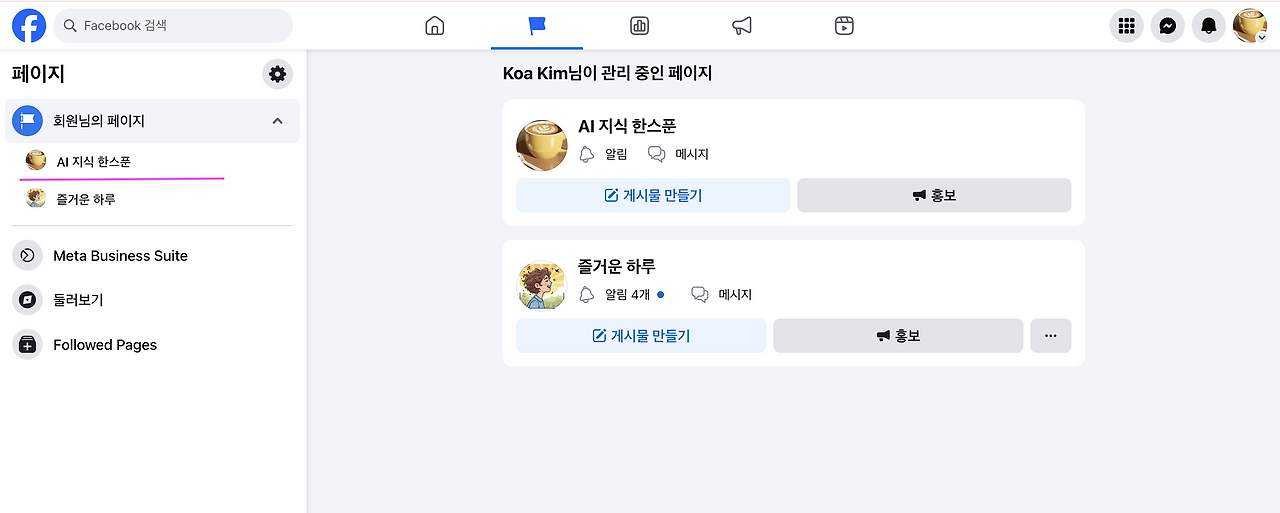Create post for AI 지식 한스푼

coord(653,196)
